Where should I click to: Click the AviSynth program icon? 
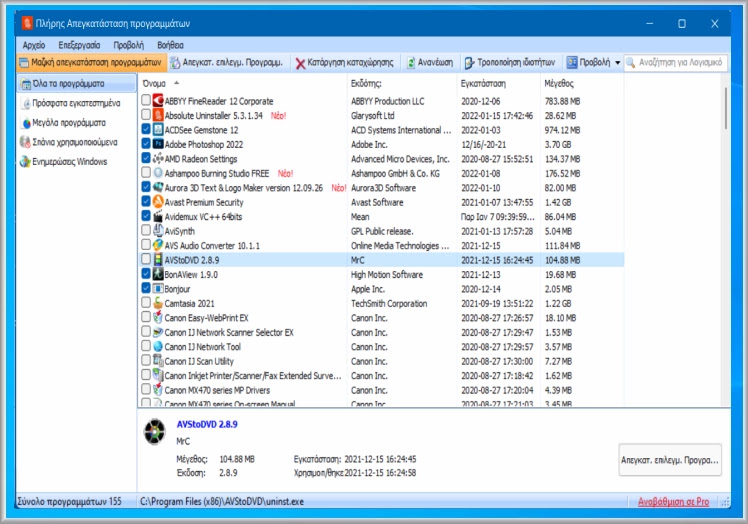click(x=158, y=231)
